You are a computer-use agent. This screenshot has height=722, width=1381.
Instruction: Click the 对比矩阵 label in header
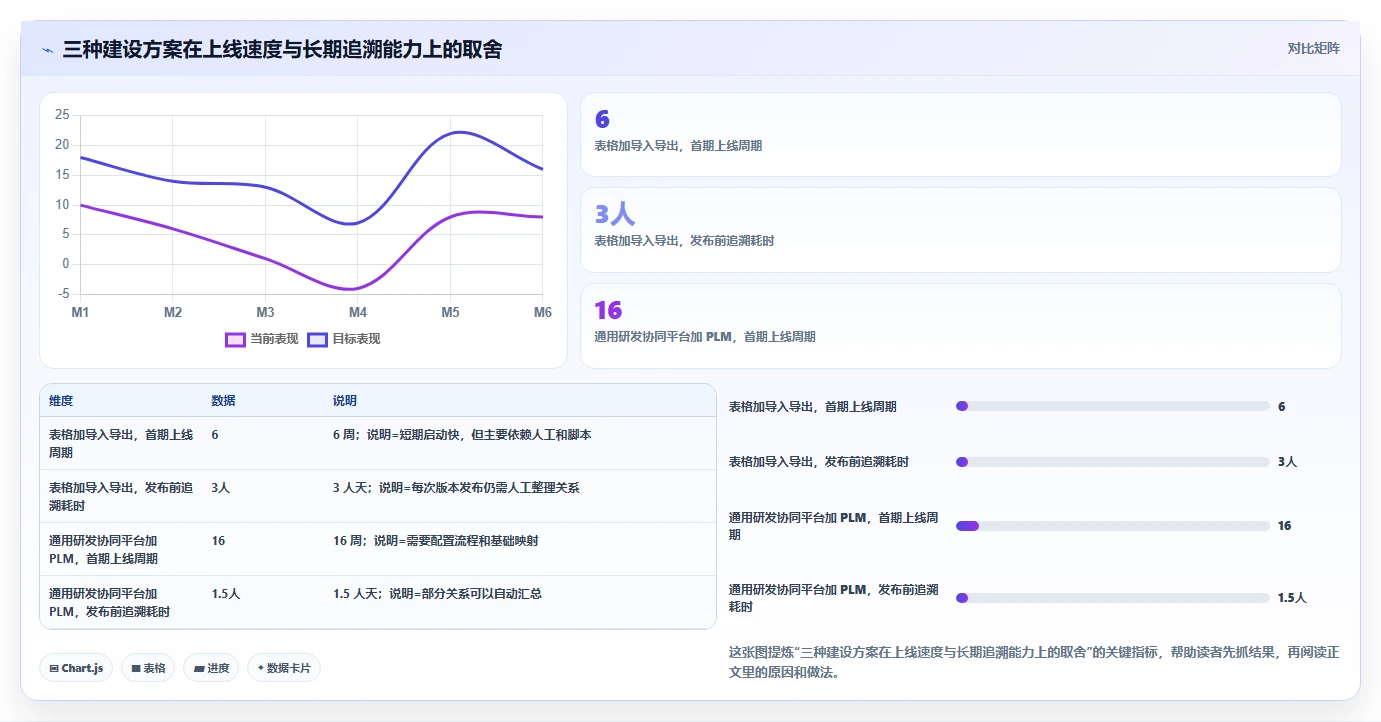point(1313,48)
